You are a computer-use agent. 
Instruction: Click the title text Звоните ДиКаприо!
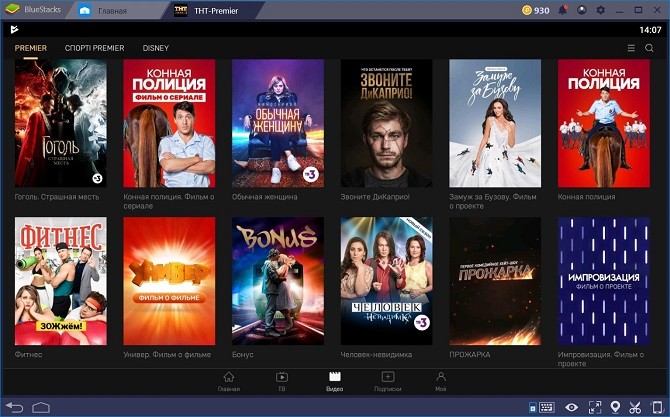(375, 197)
